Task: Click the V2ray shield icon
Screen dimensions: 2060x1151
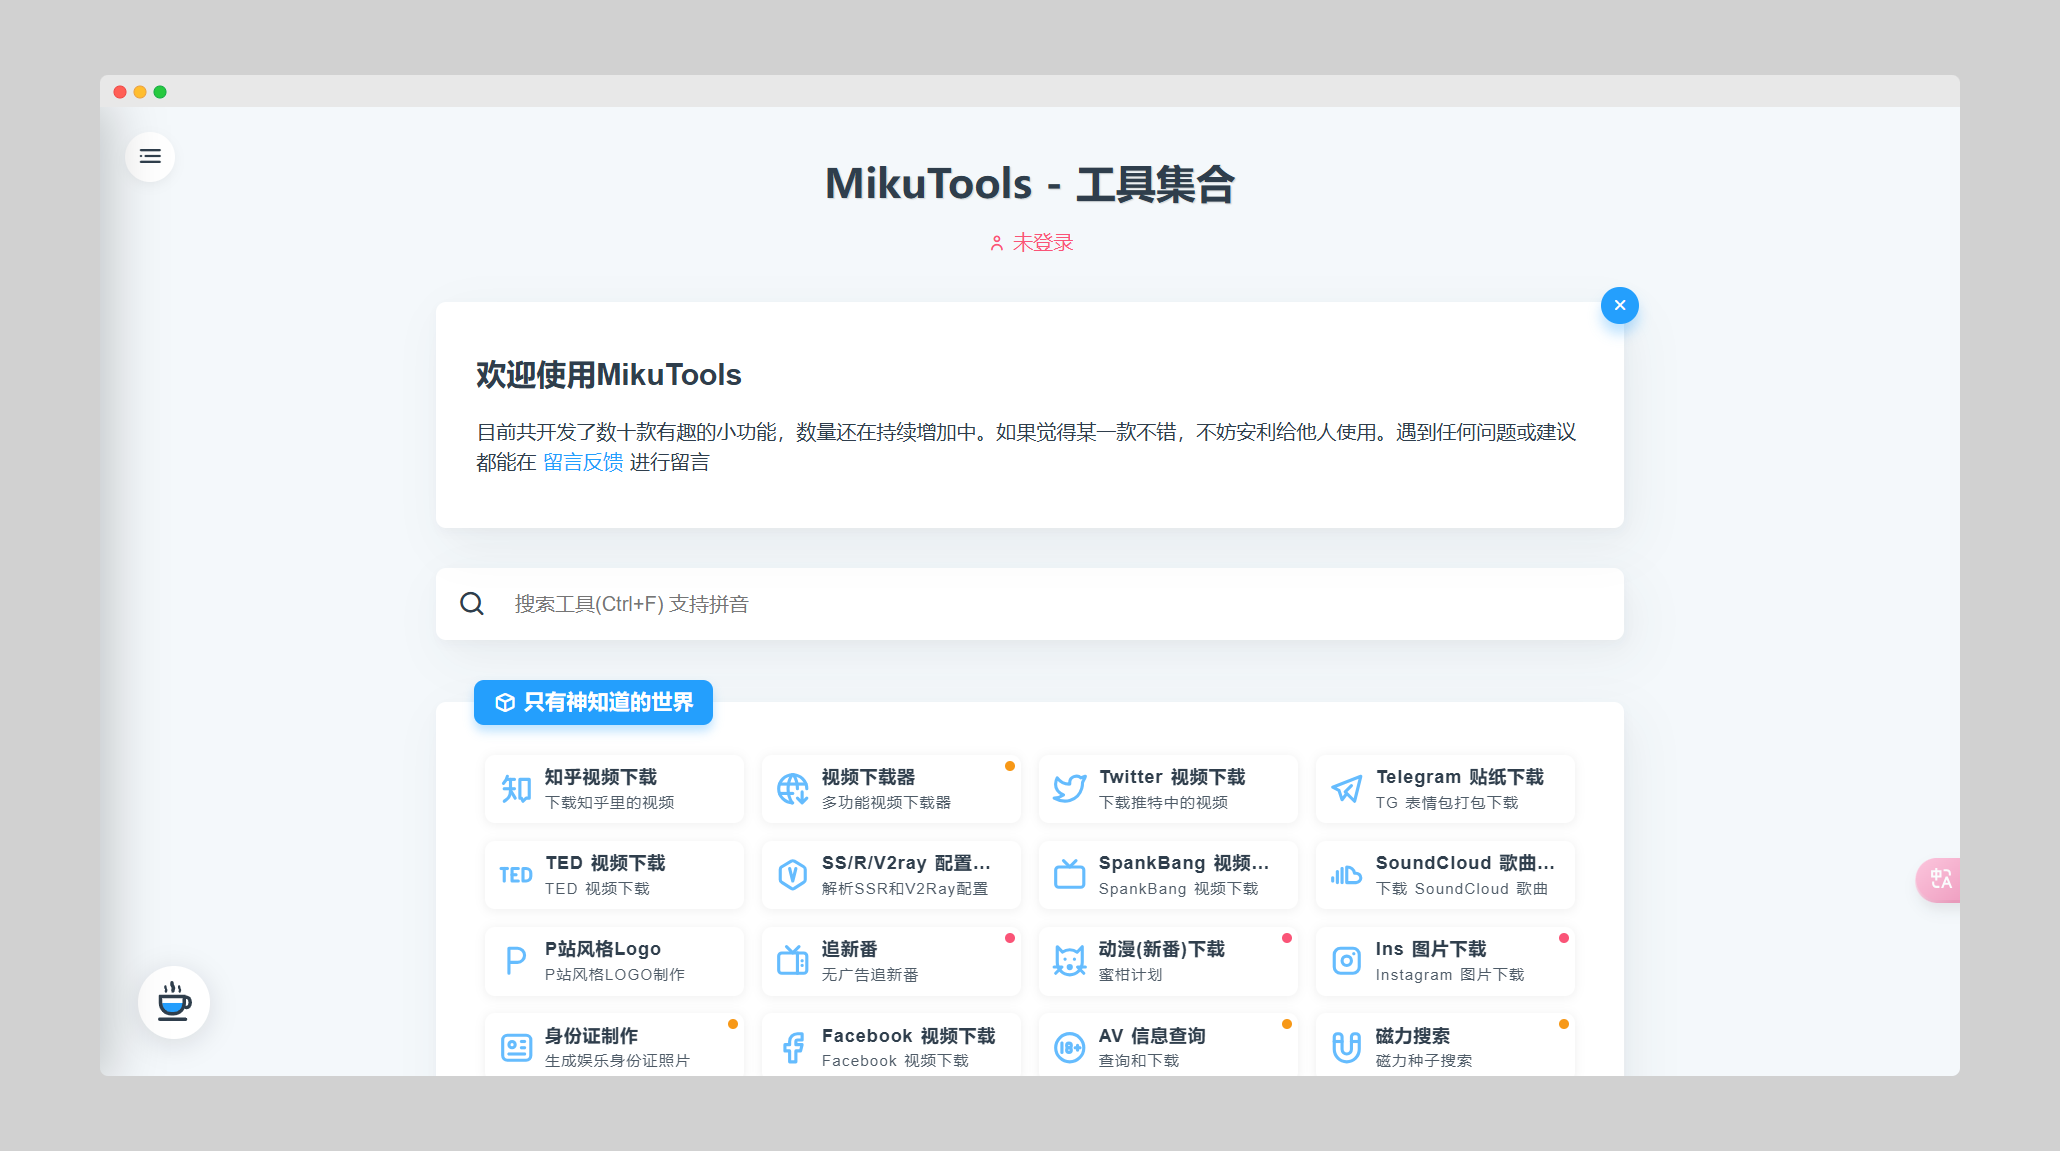Action: pyautogui.click(x=793, y=875)
